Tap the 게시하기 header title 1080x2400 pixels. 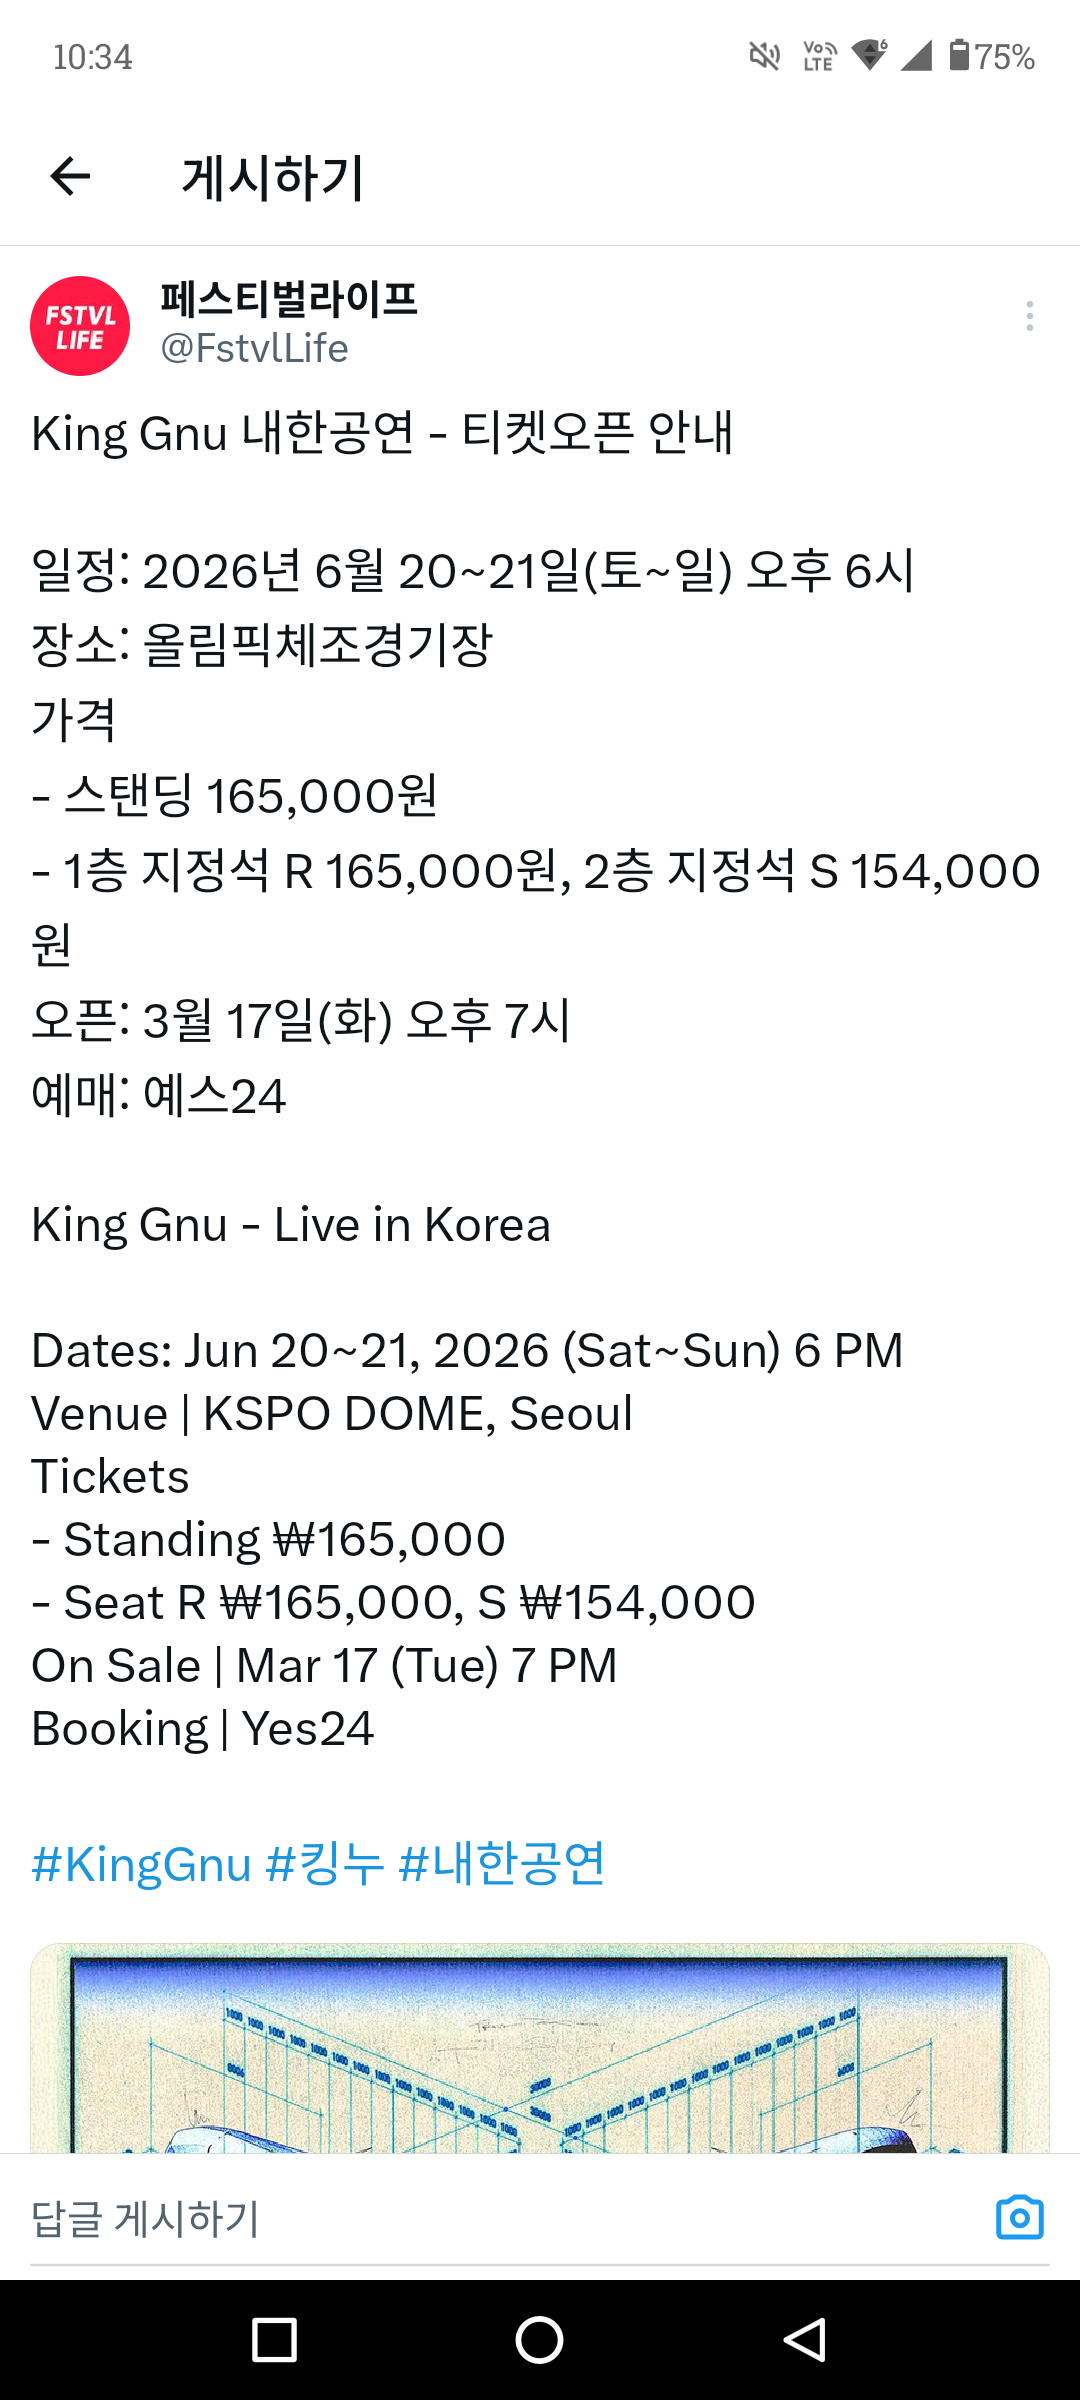(273, 178)
